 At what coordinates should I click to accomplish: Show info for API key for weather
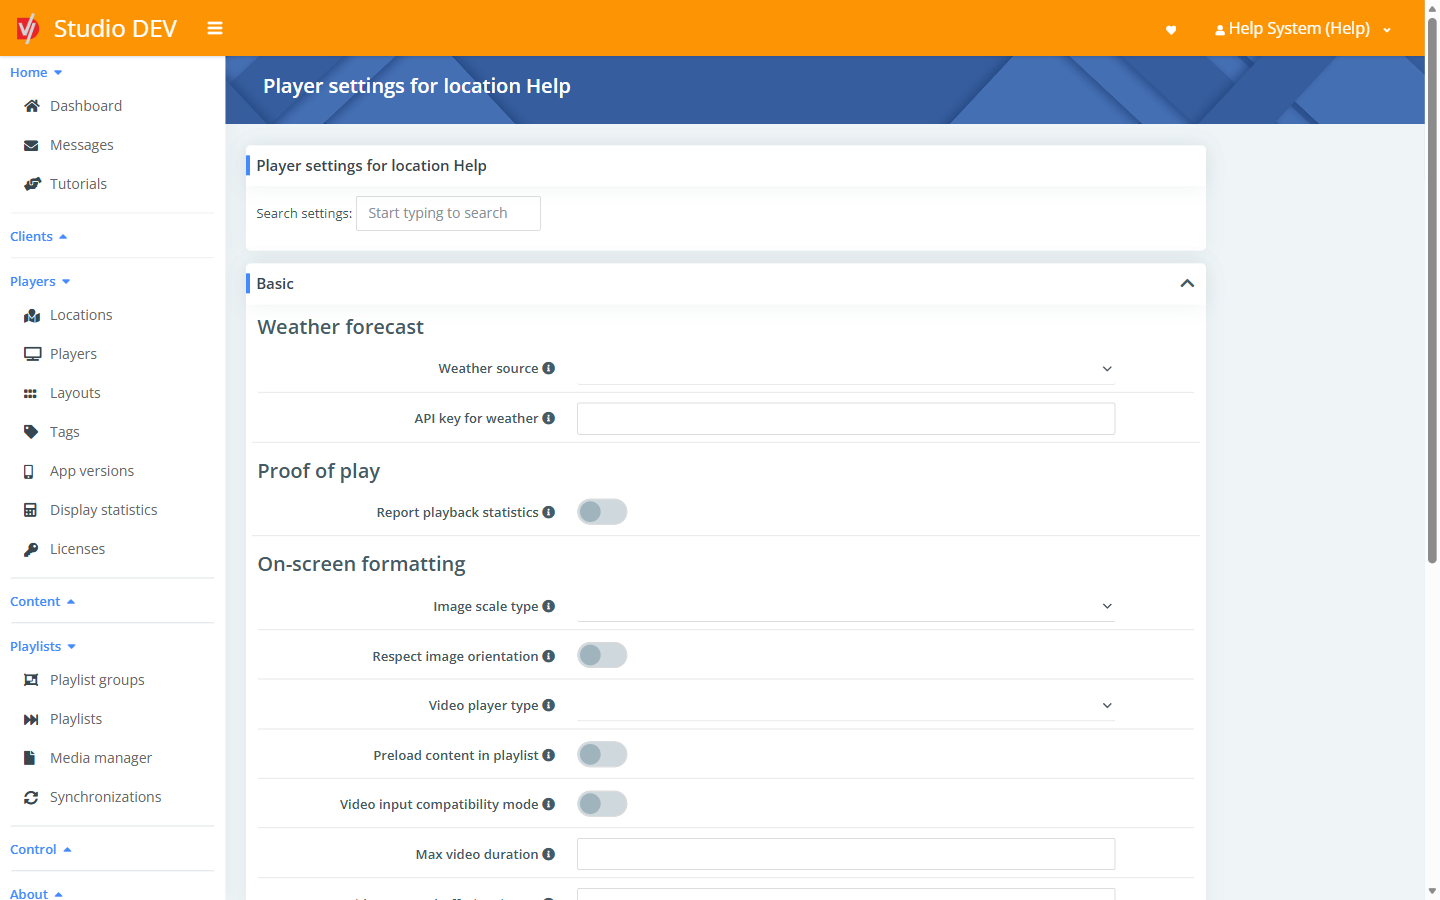click(x=548, y=418)
